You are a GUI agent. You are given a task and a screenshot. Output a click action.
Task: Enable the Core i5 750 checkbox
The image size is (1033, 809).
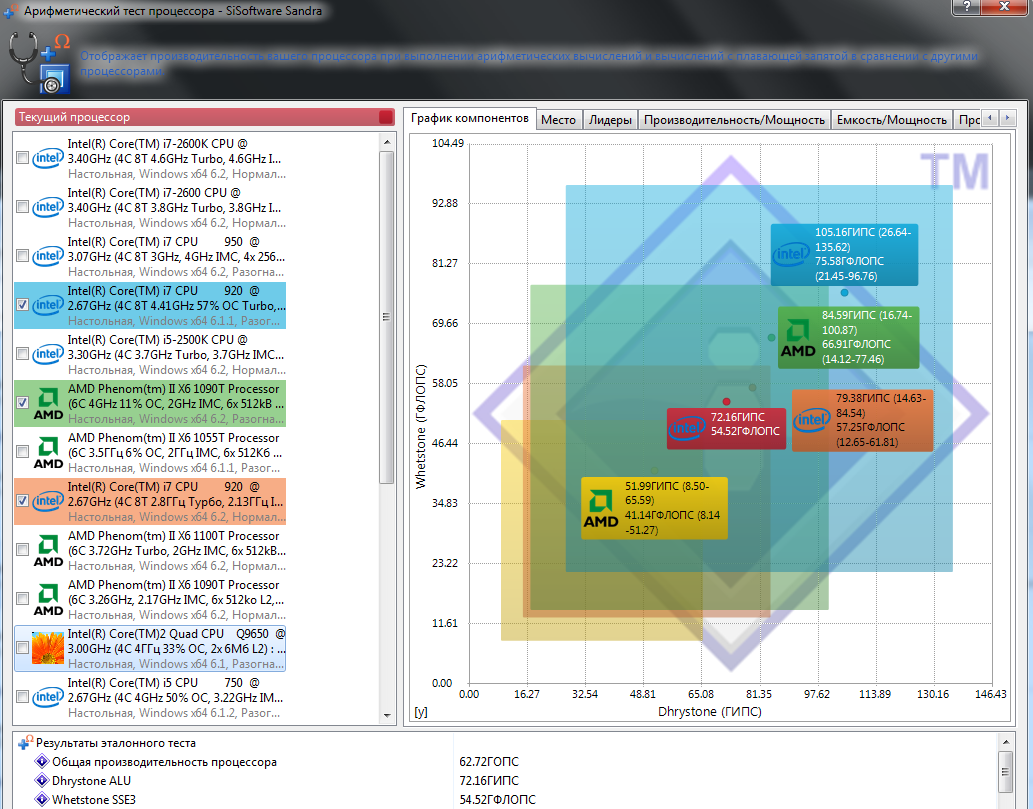pos(22,697)
